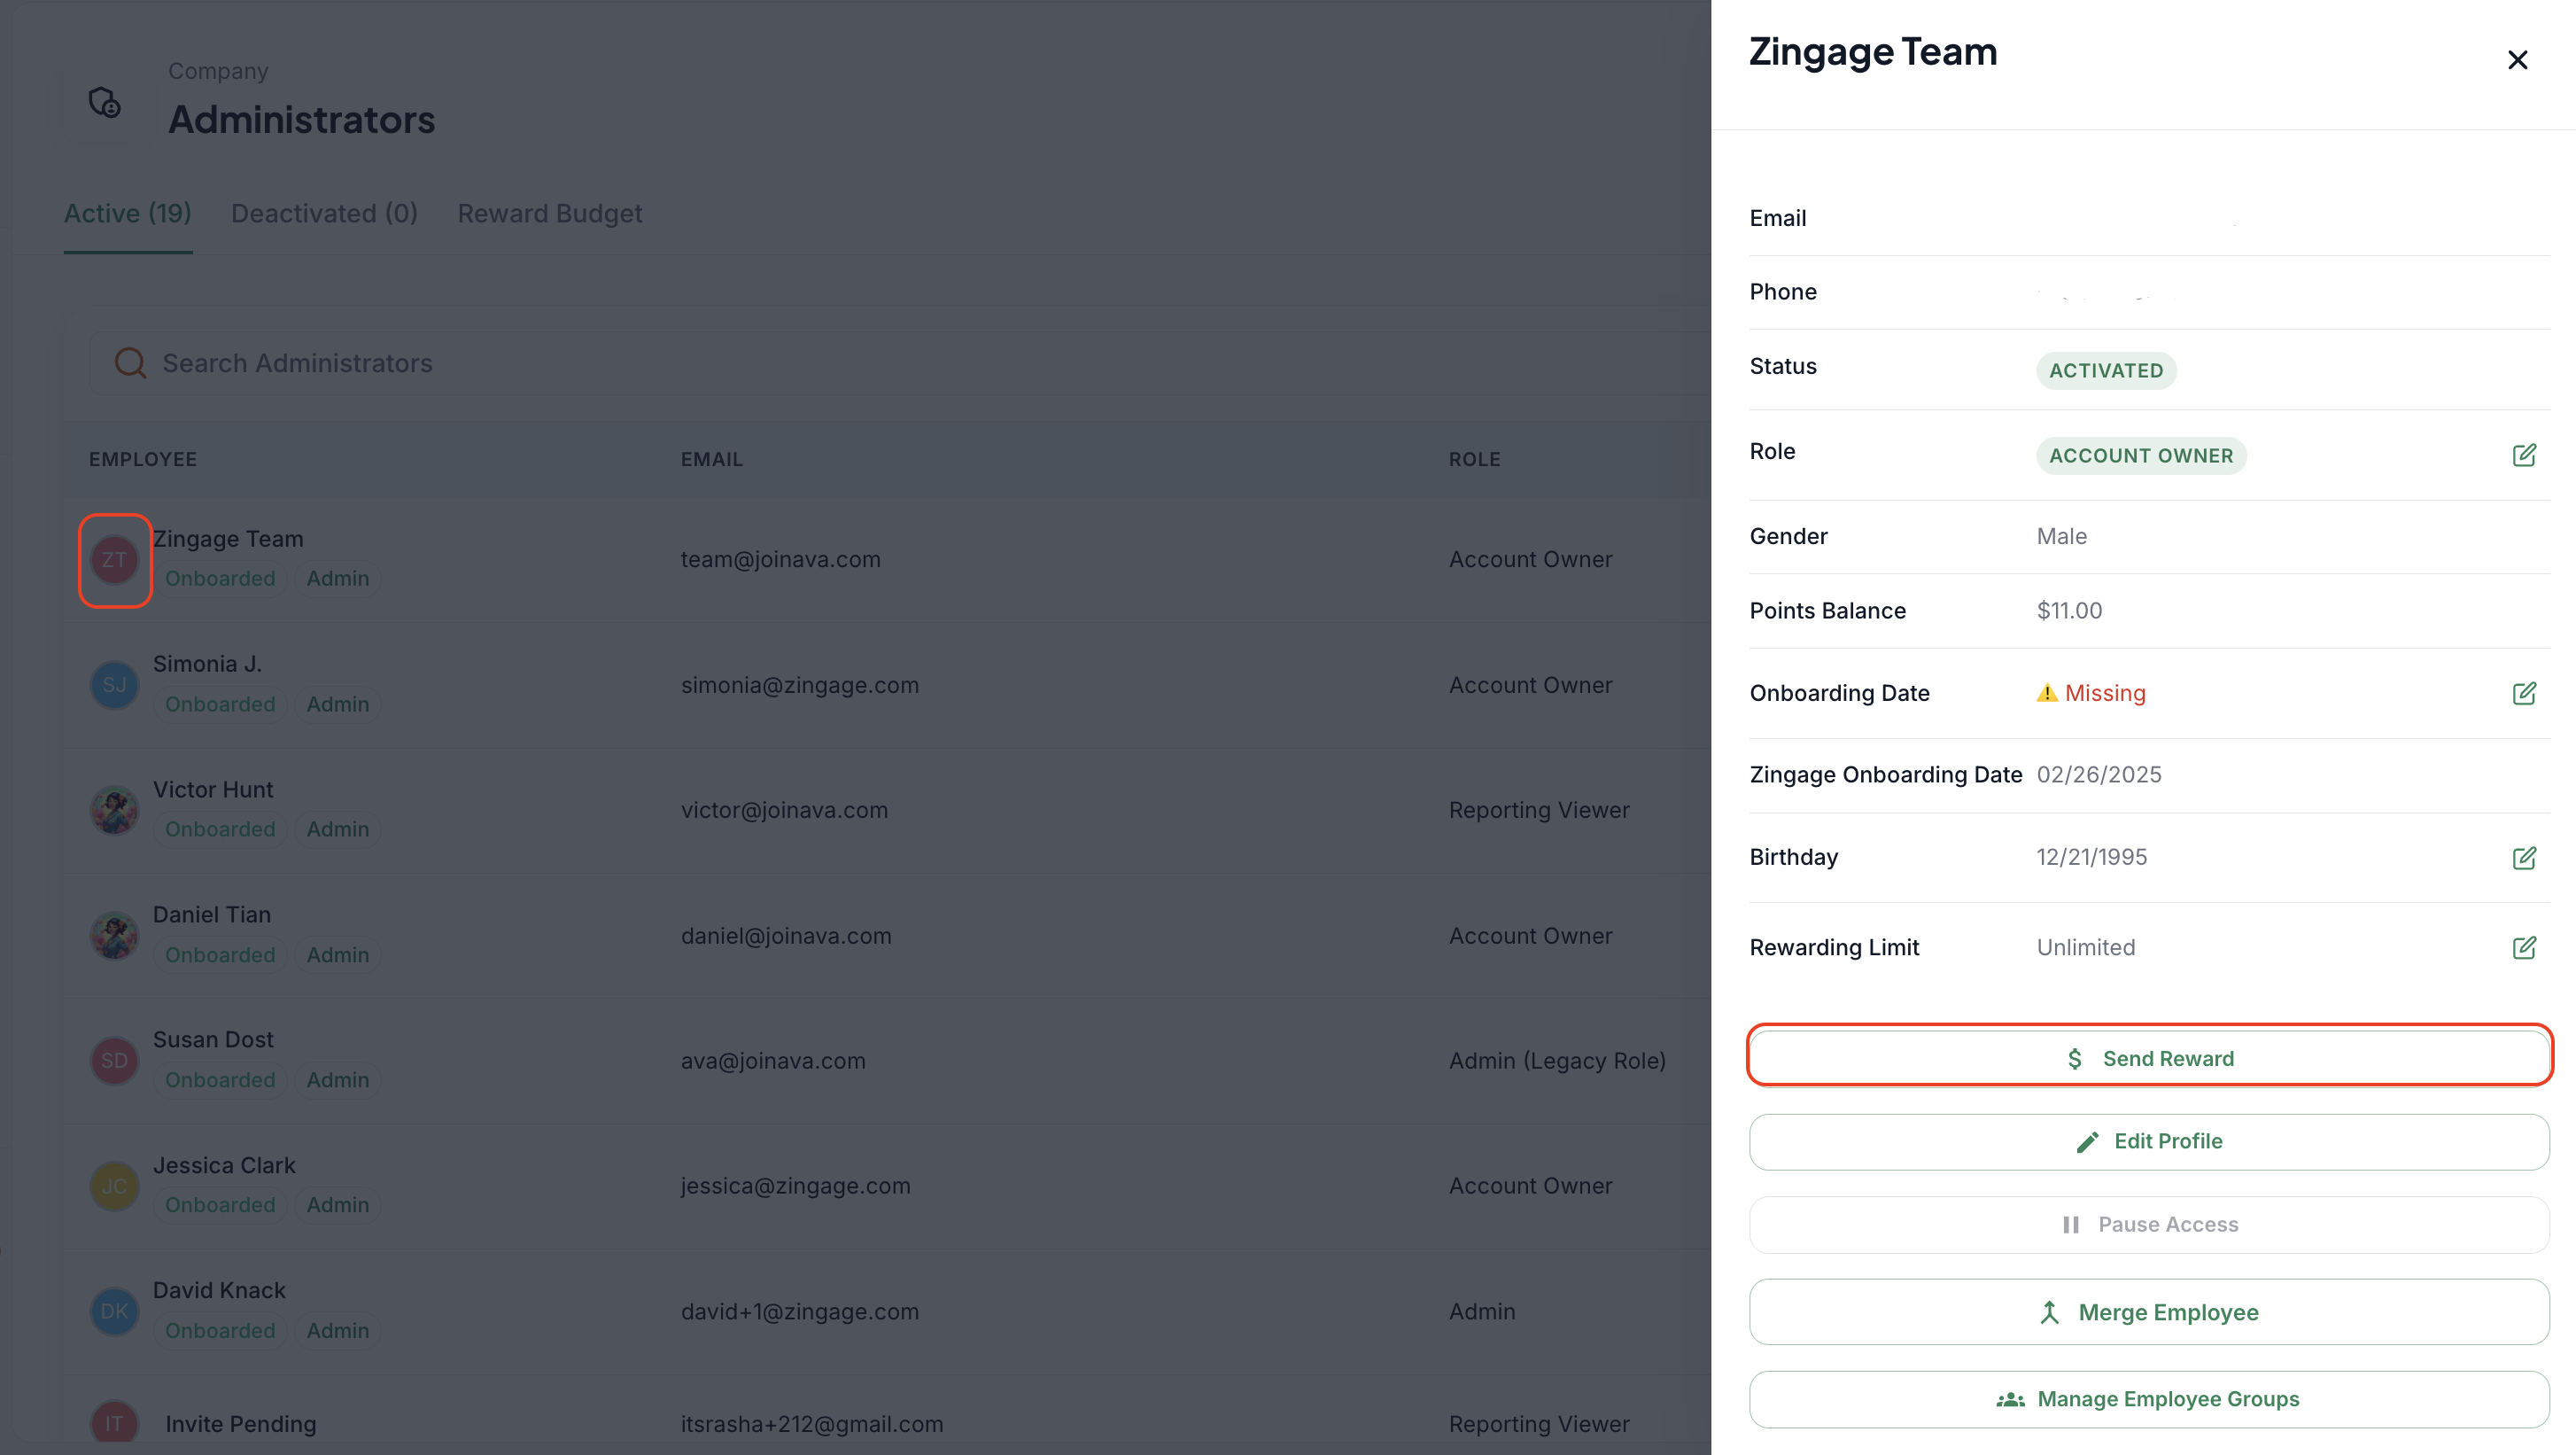Select the Susan Dost employee name
Viewport: 2576px width, 1455px height.
click(x=213, y=1039)
